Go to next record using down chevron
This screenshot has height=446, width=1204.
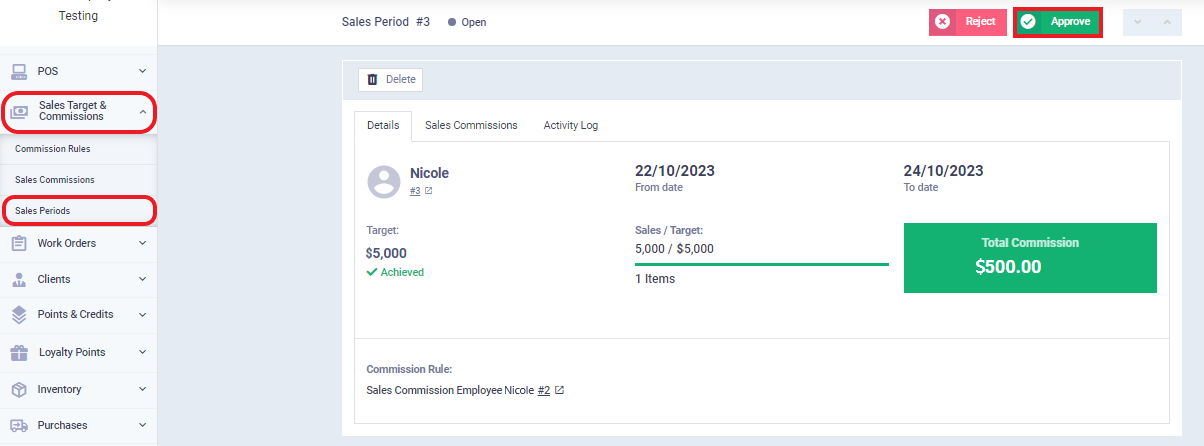(1138, 22)
